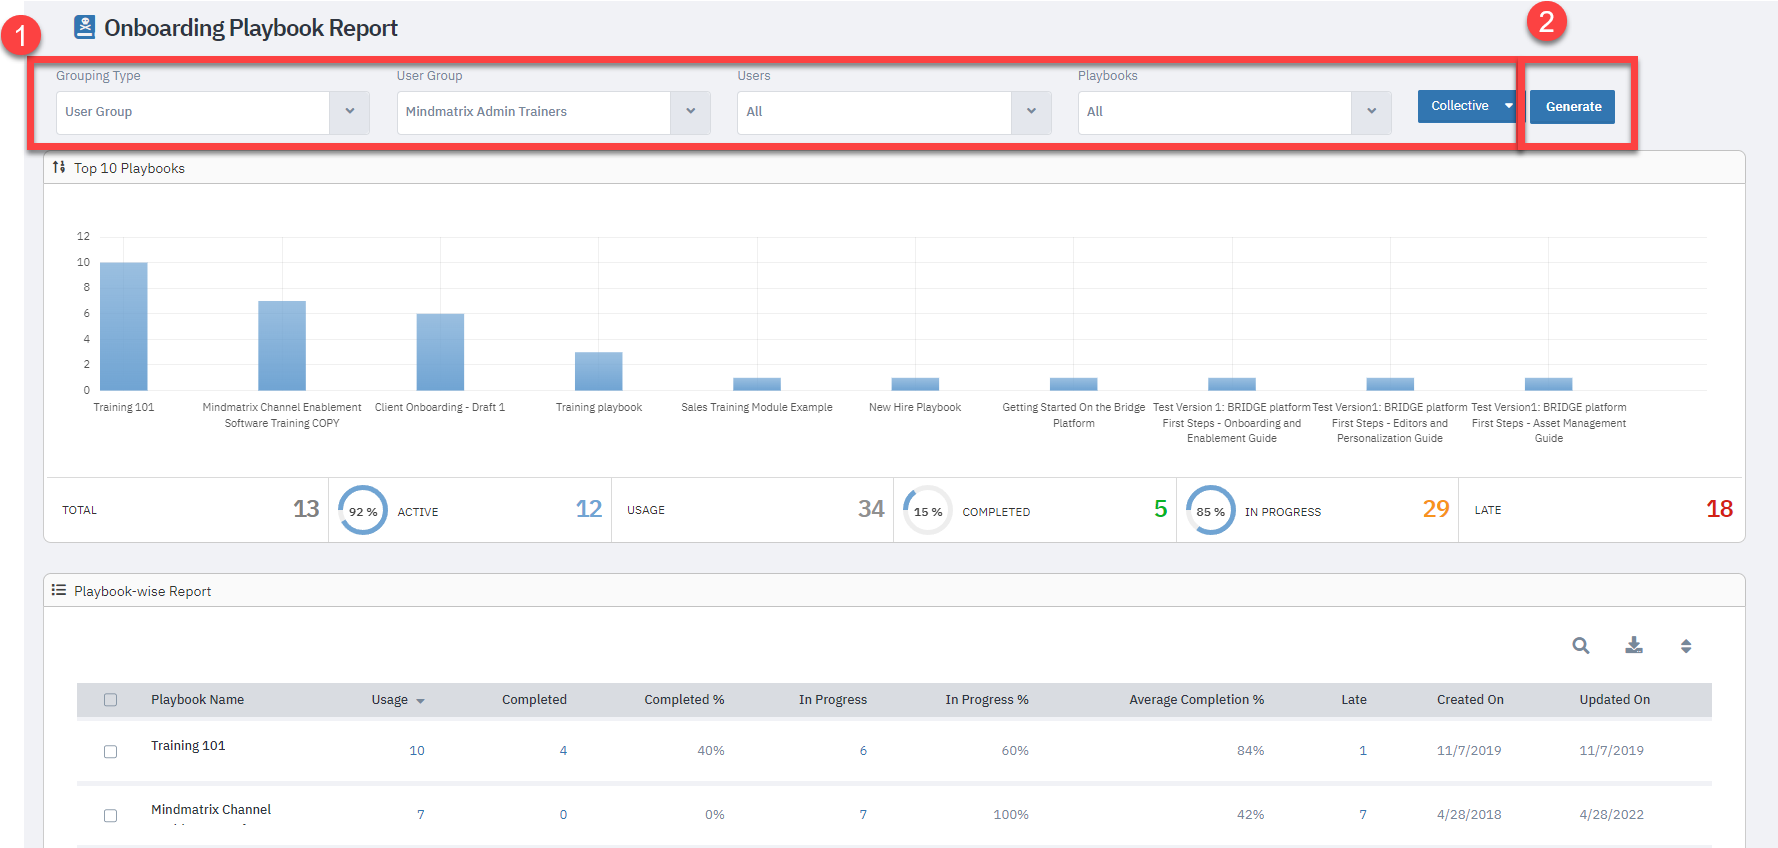Expand the Users dropdown

point(1031,112)
